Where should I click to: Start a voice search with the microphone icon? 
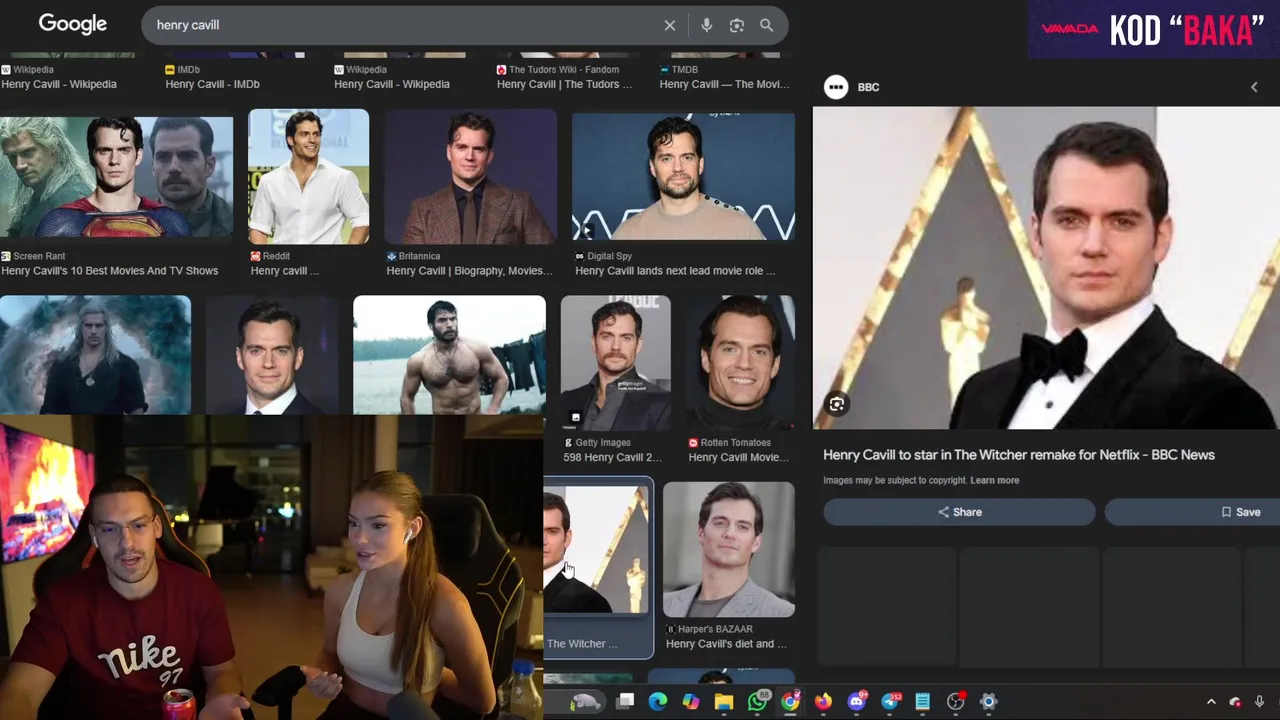706,25
